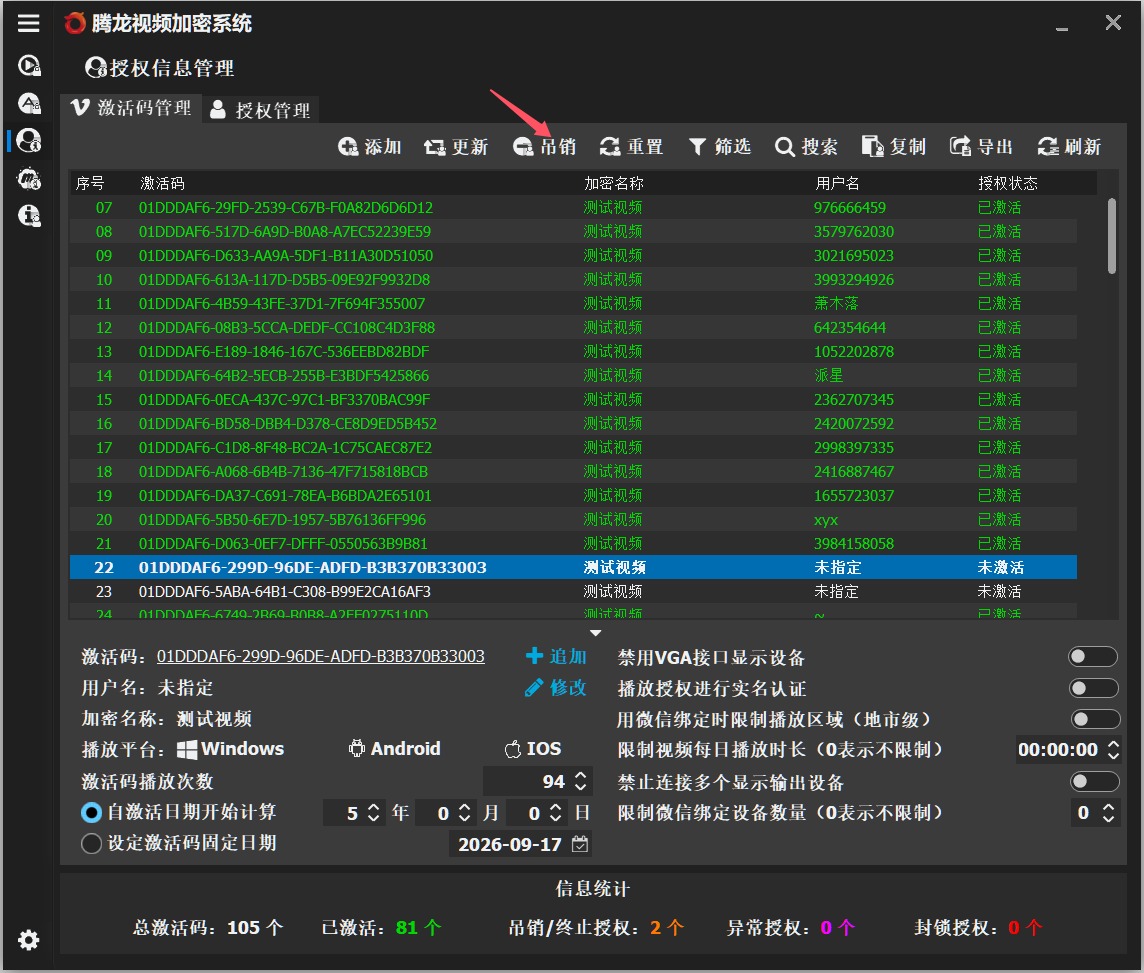Select row 11 with user 萧木落
This screenshot has height=973, width=1144.
573,303
